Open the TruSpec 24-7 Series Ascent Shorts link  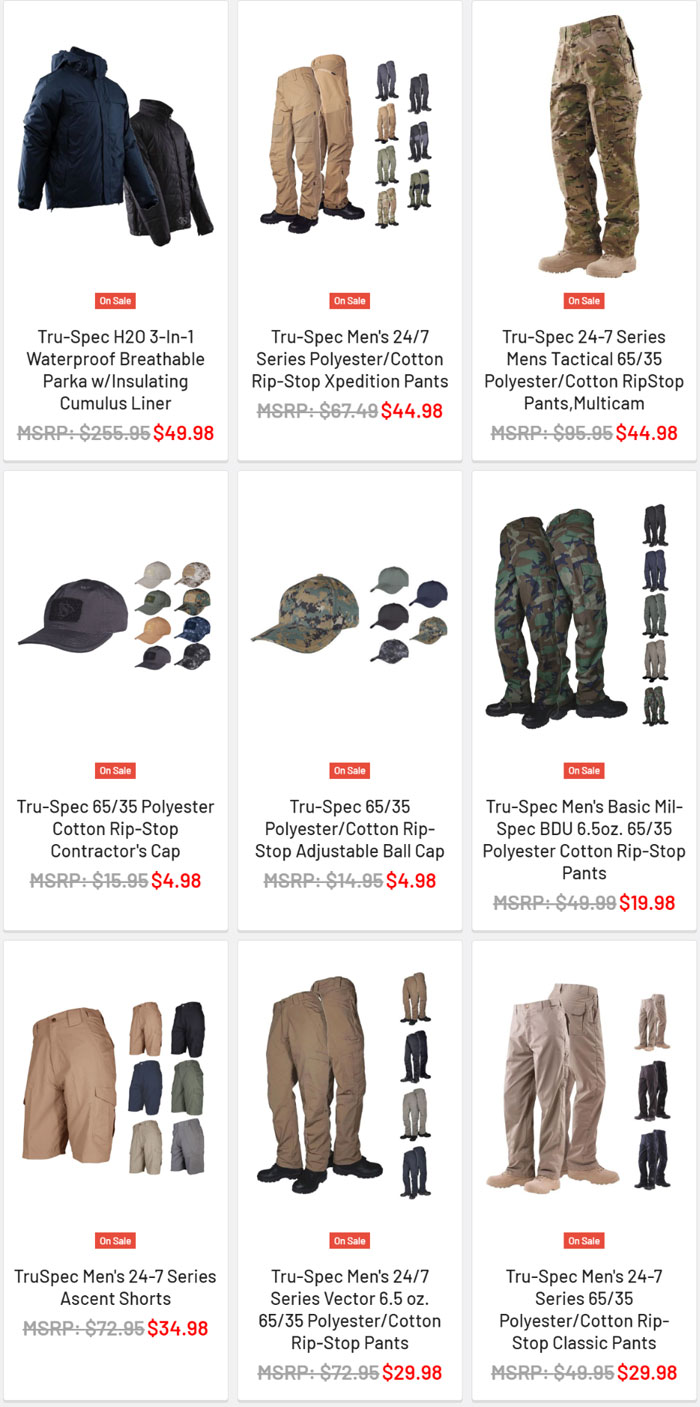coord(116,1288)
